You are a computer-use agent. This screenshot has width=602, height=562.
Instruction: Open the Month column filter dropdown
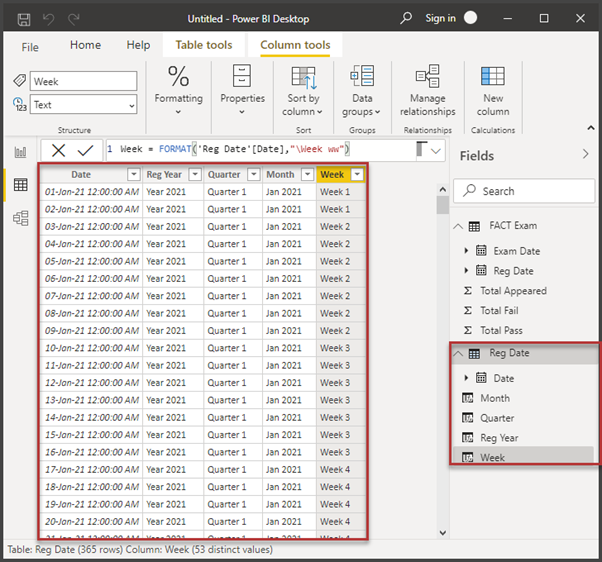pos(308,175)
